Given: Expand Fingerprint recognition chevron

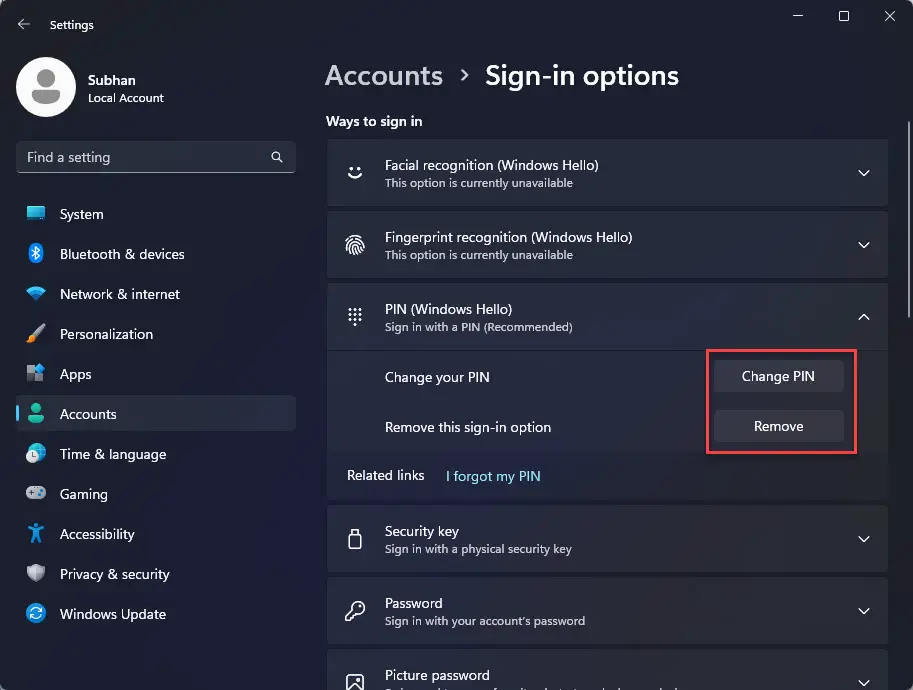Looking at the screenshot, I should [x=864, y=245].
